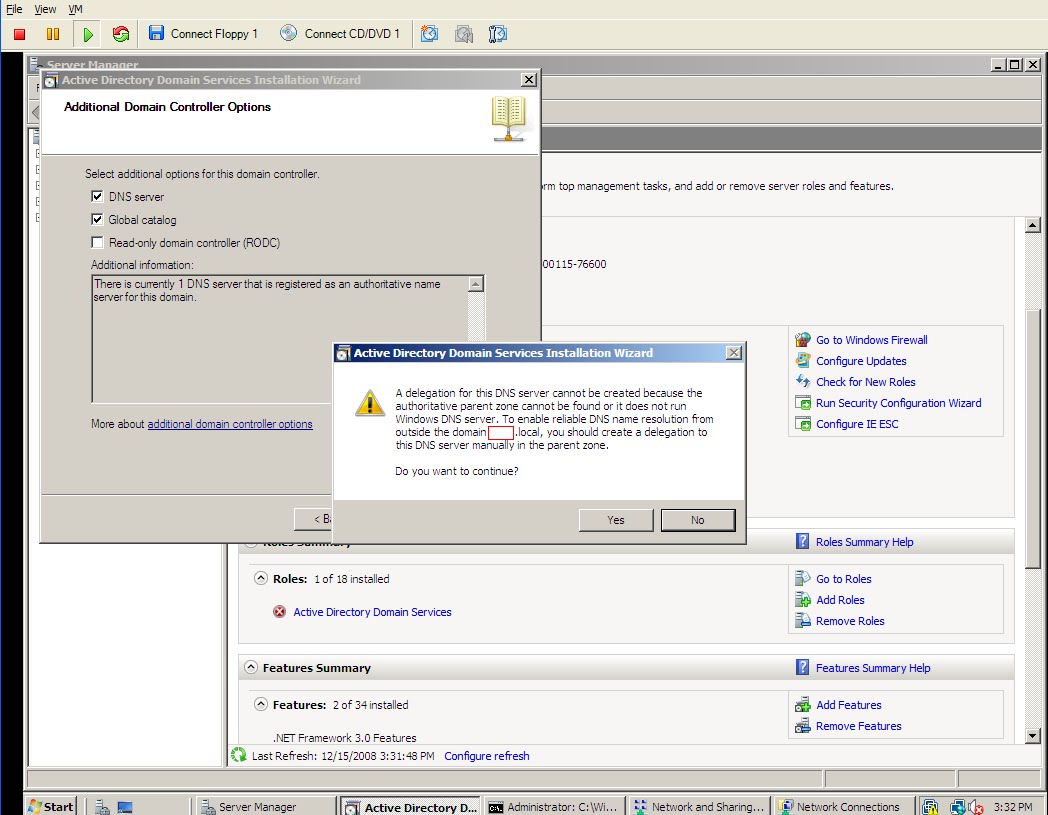Click the Last Refresh green icon
The image size is (1048, 815).
click(239, 755)
